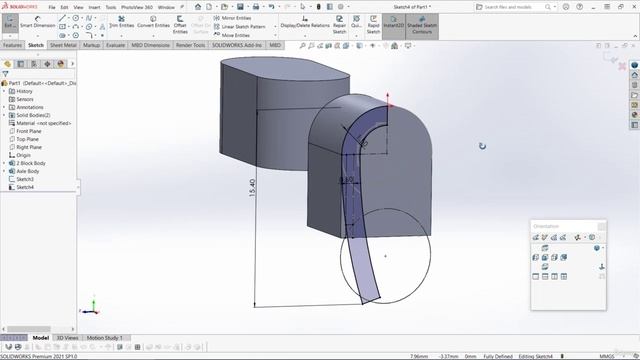Image resolution: width=640 pixels, height=360 pixels.
Task: Pin the Orientation dialog
Action: (602, 227)
